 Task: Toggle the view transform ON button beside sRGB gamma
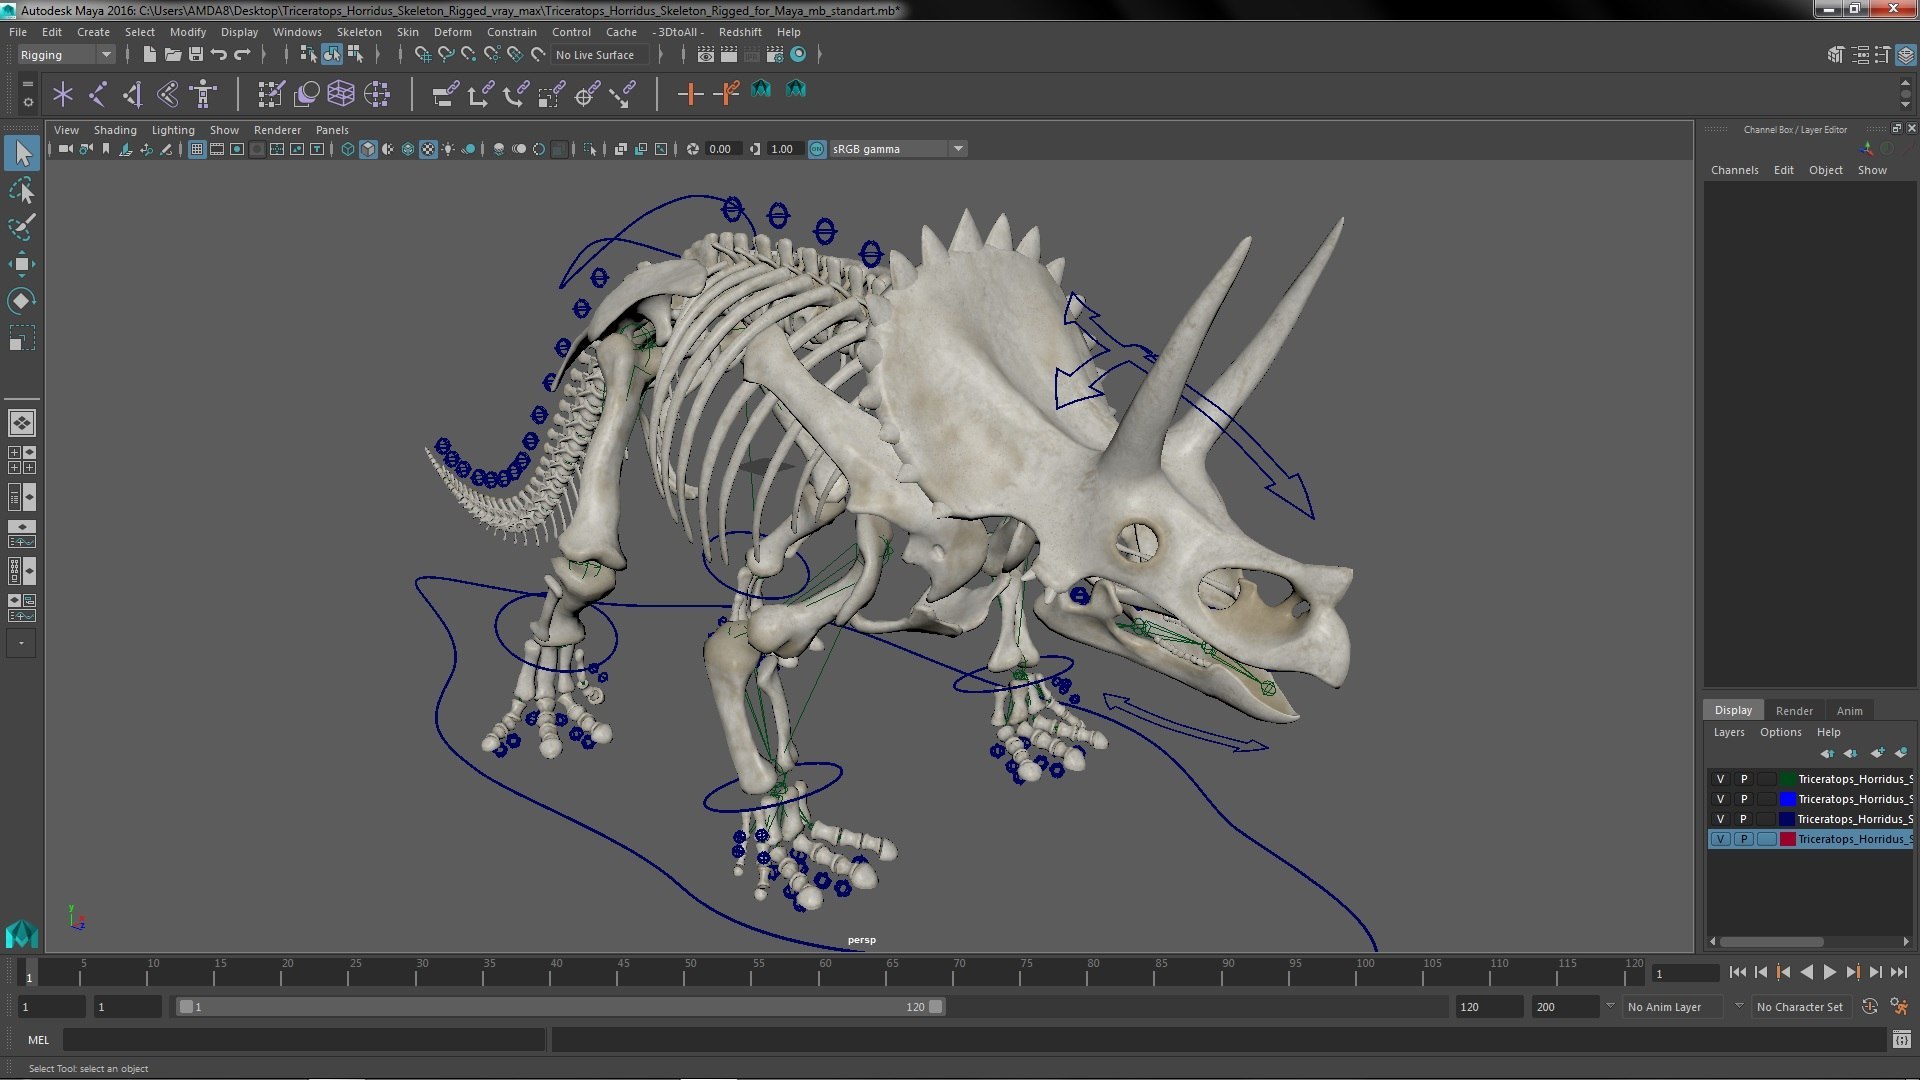817,149
